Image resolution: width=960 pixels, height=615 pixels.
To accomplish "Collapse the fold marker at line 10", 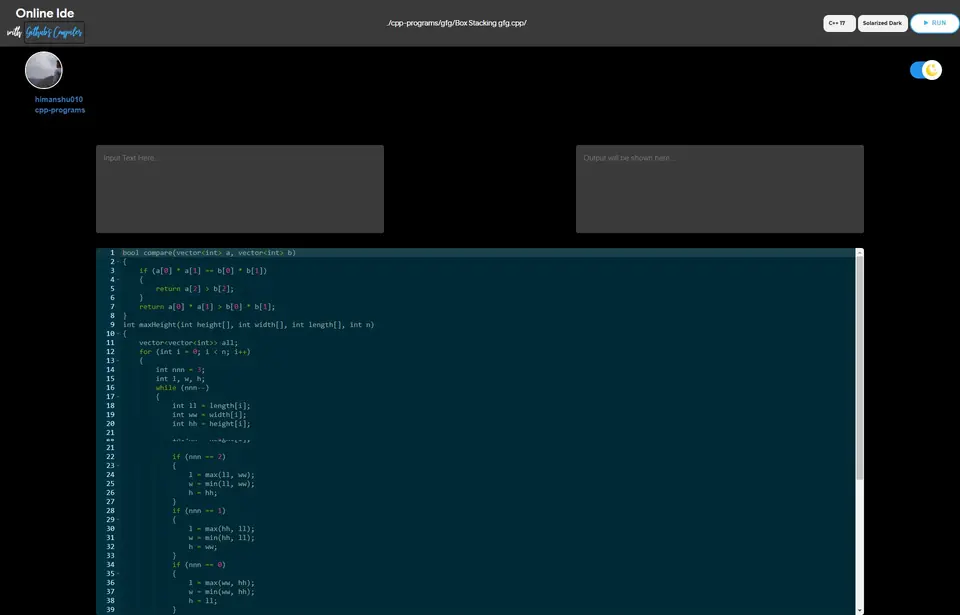I will pos(118,334).
